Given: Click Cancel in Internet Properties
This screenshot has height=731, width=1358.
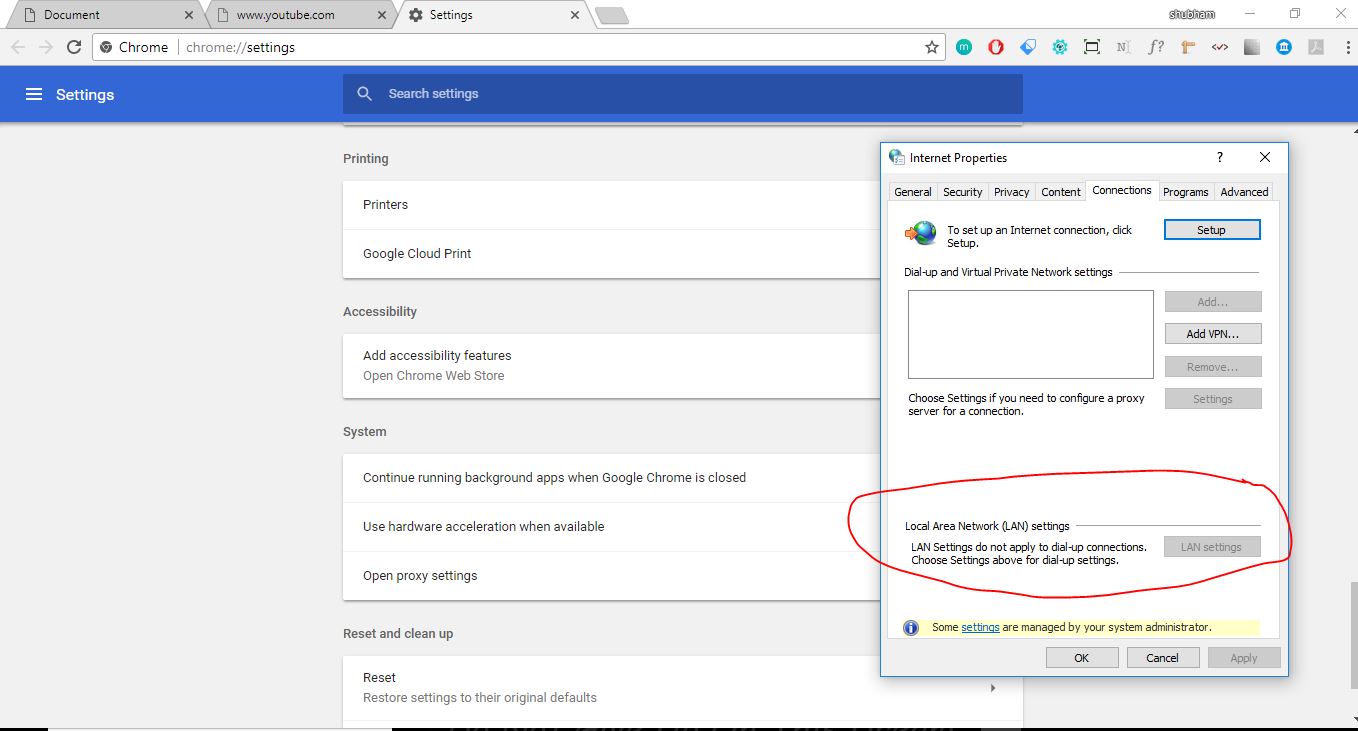Looking at the screenshot, I should 1163,658.
